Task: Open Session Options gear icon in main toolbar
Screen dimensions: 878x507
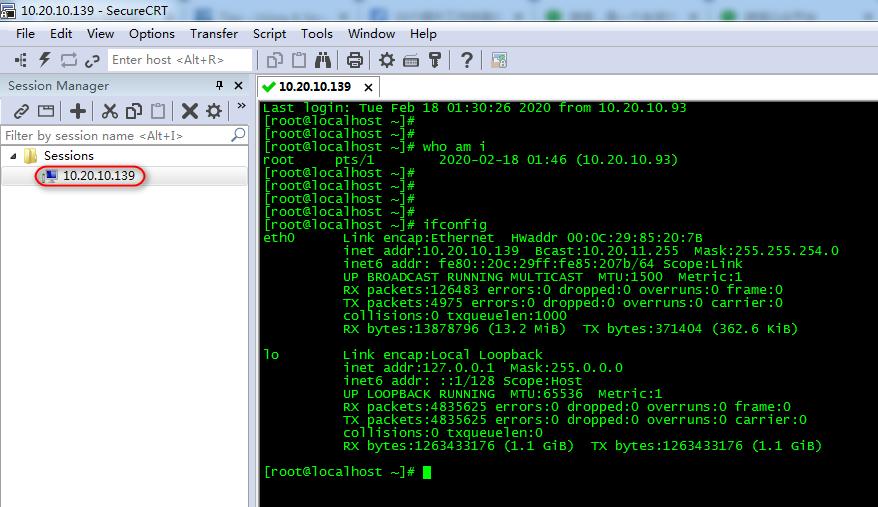Action: point(386,60)
